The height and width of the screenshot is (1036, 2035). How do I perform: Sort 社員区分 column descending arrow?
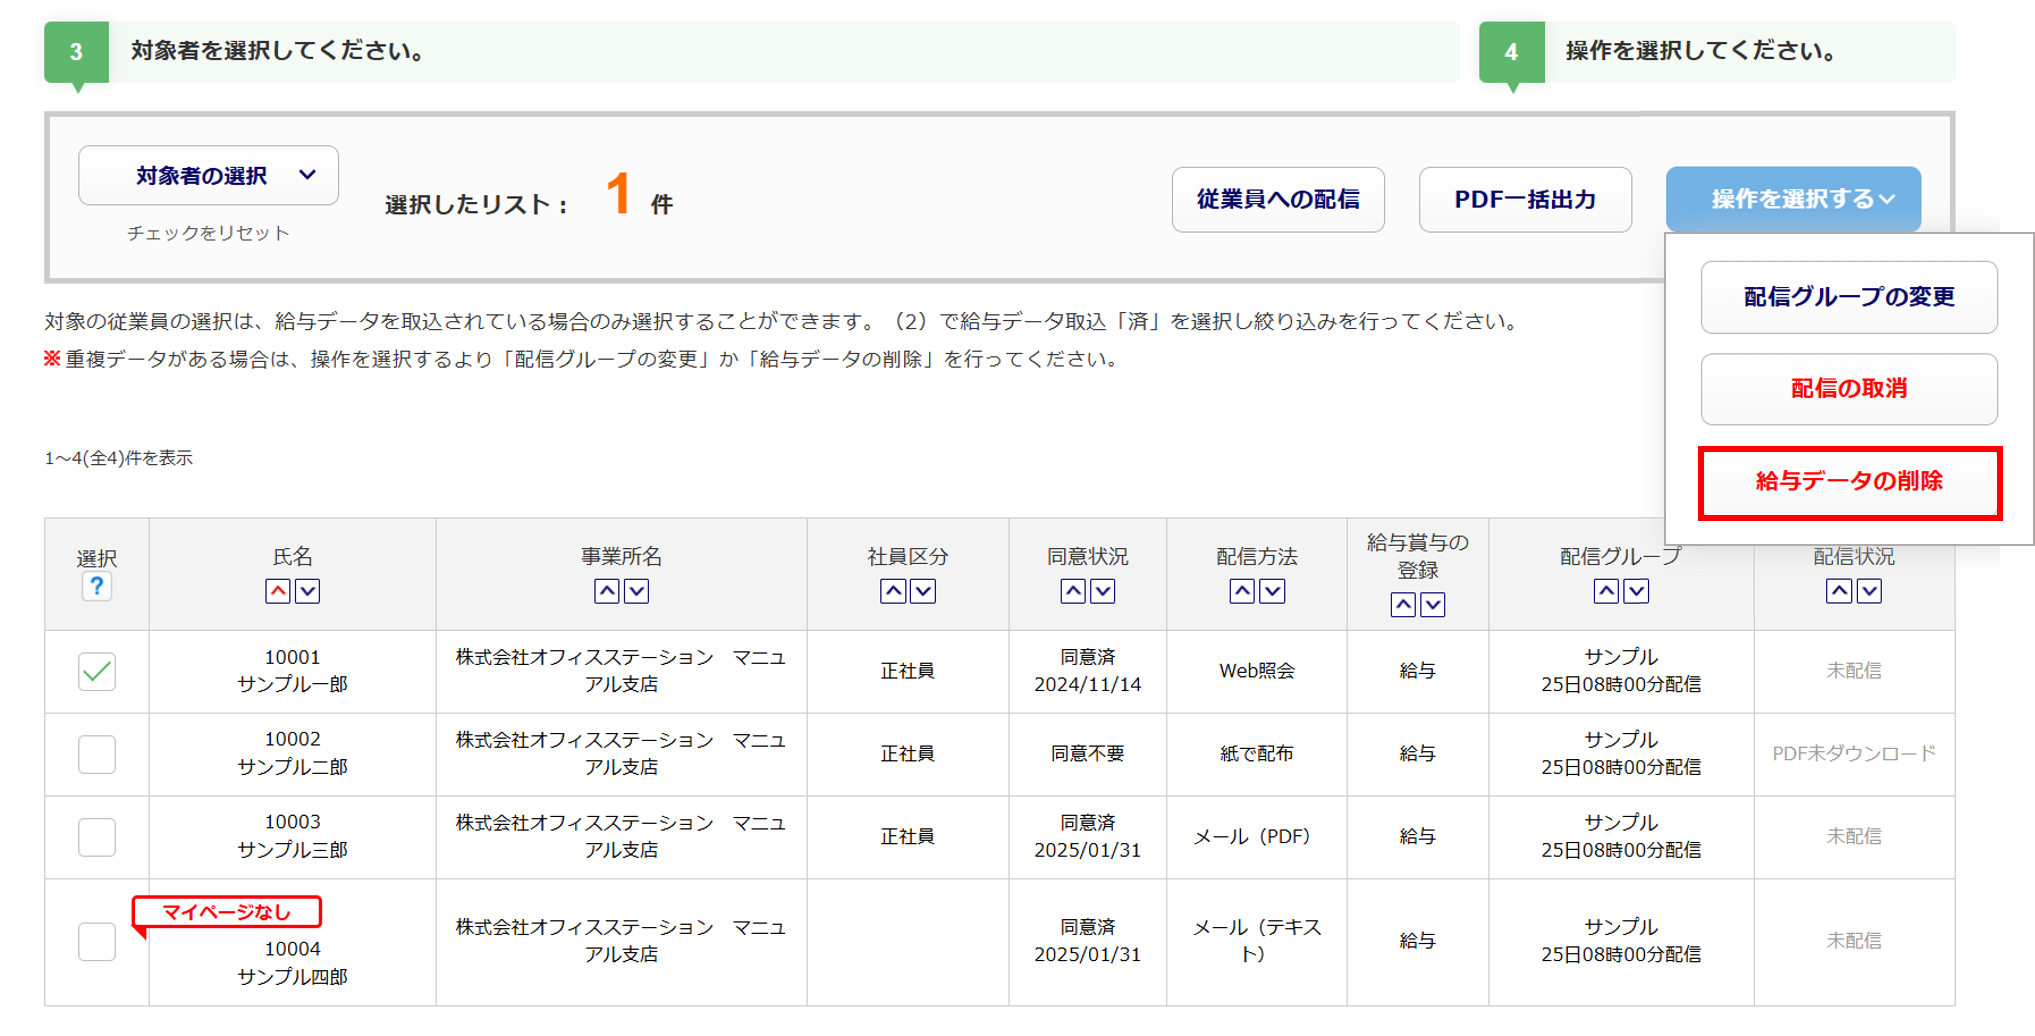pos(923,591)
